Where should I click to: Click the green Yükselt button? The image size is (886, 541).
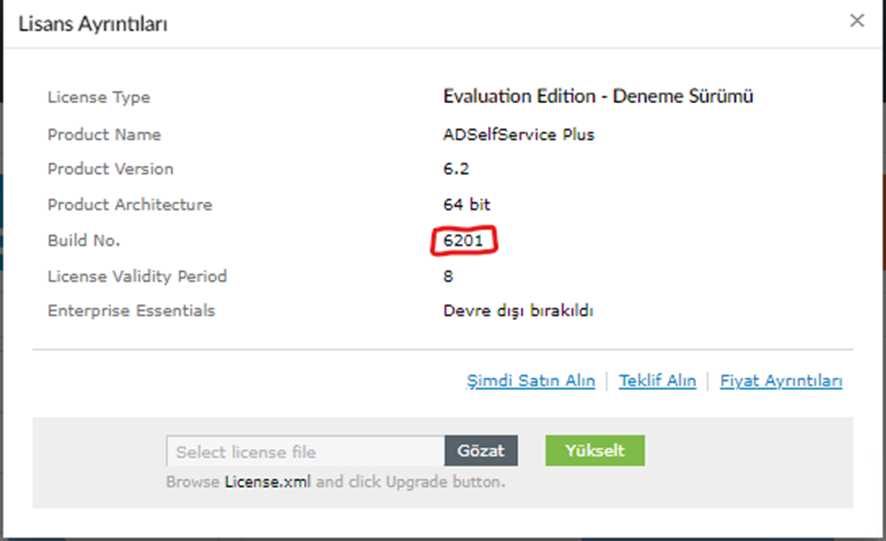(595, 451)
